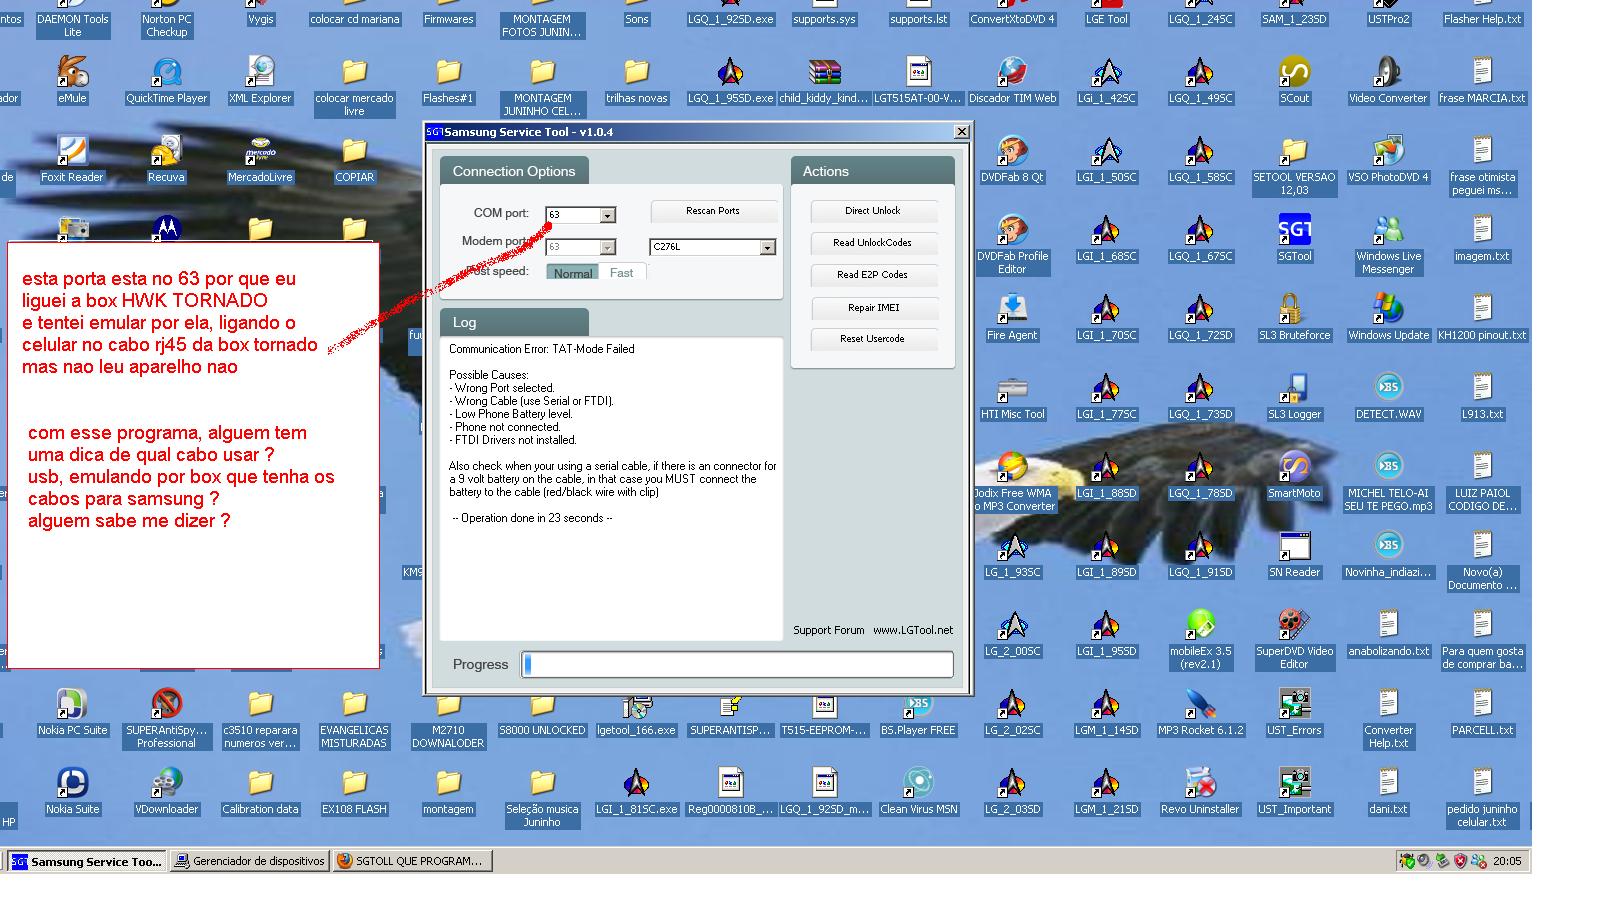Viewport: 1600px width, 900px height.
Task: Click the Progress bar
Action: tap(737, 664)
